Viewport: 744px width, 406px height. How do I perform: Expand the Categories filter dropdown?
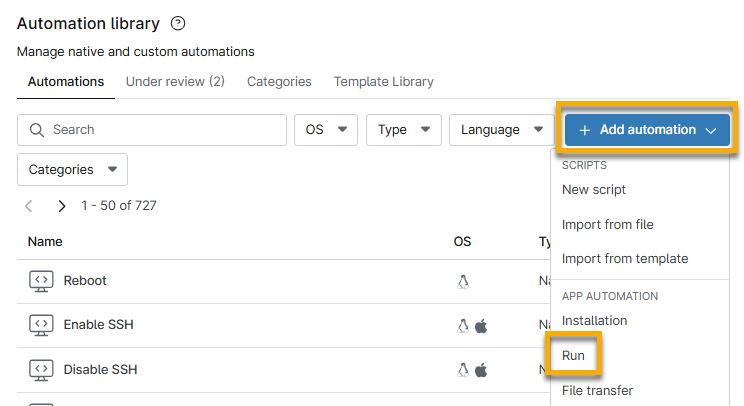[x=72, y=170]
